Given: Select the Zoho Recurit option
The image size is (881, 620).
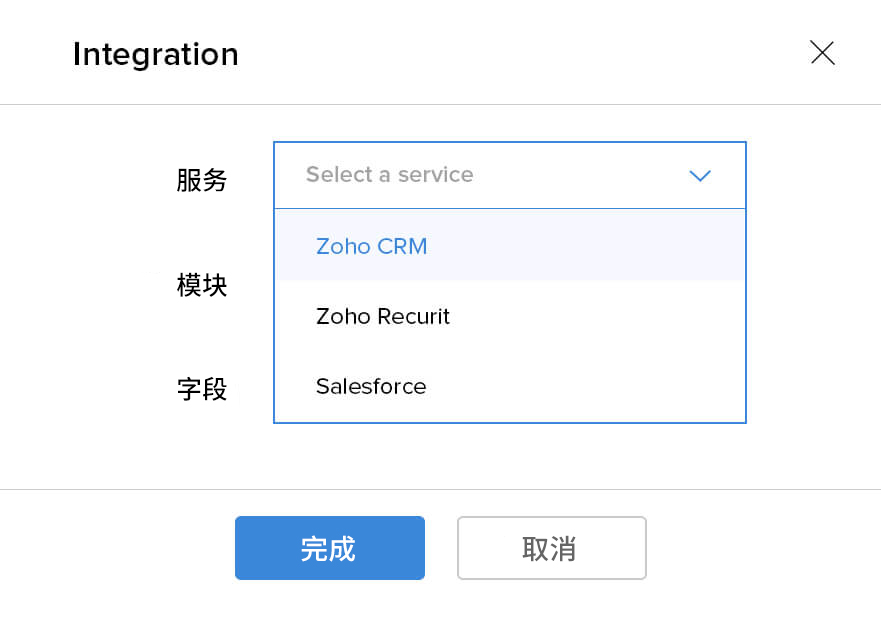Looking at the screenshot, I should click(x=383, y=316).
